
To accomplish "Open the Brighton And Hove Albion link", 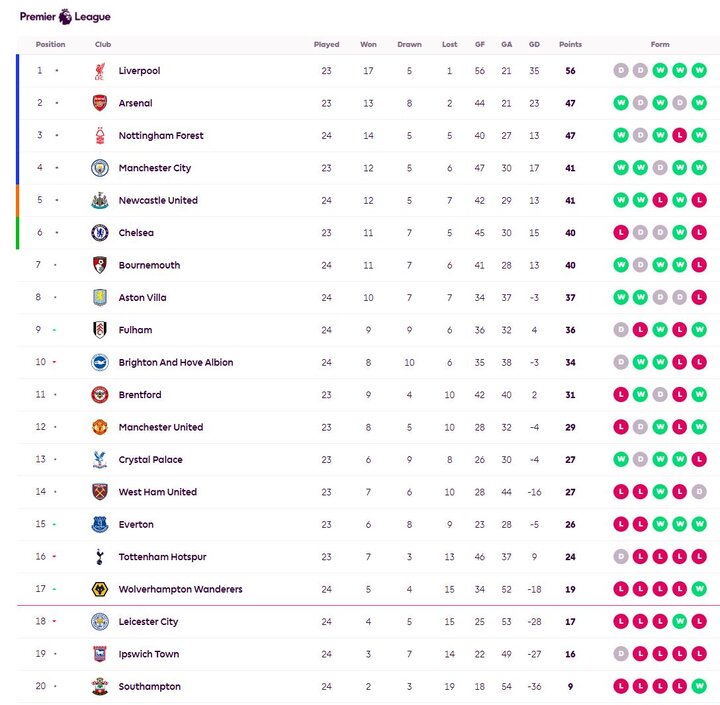I will [x=175, y=362].
